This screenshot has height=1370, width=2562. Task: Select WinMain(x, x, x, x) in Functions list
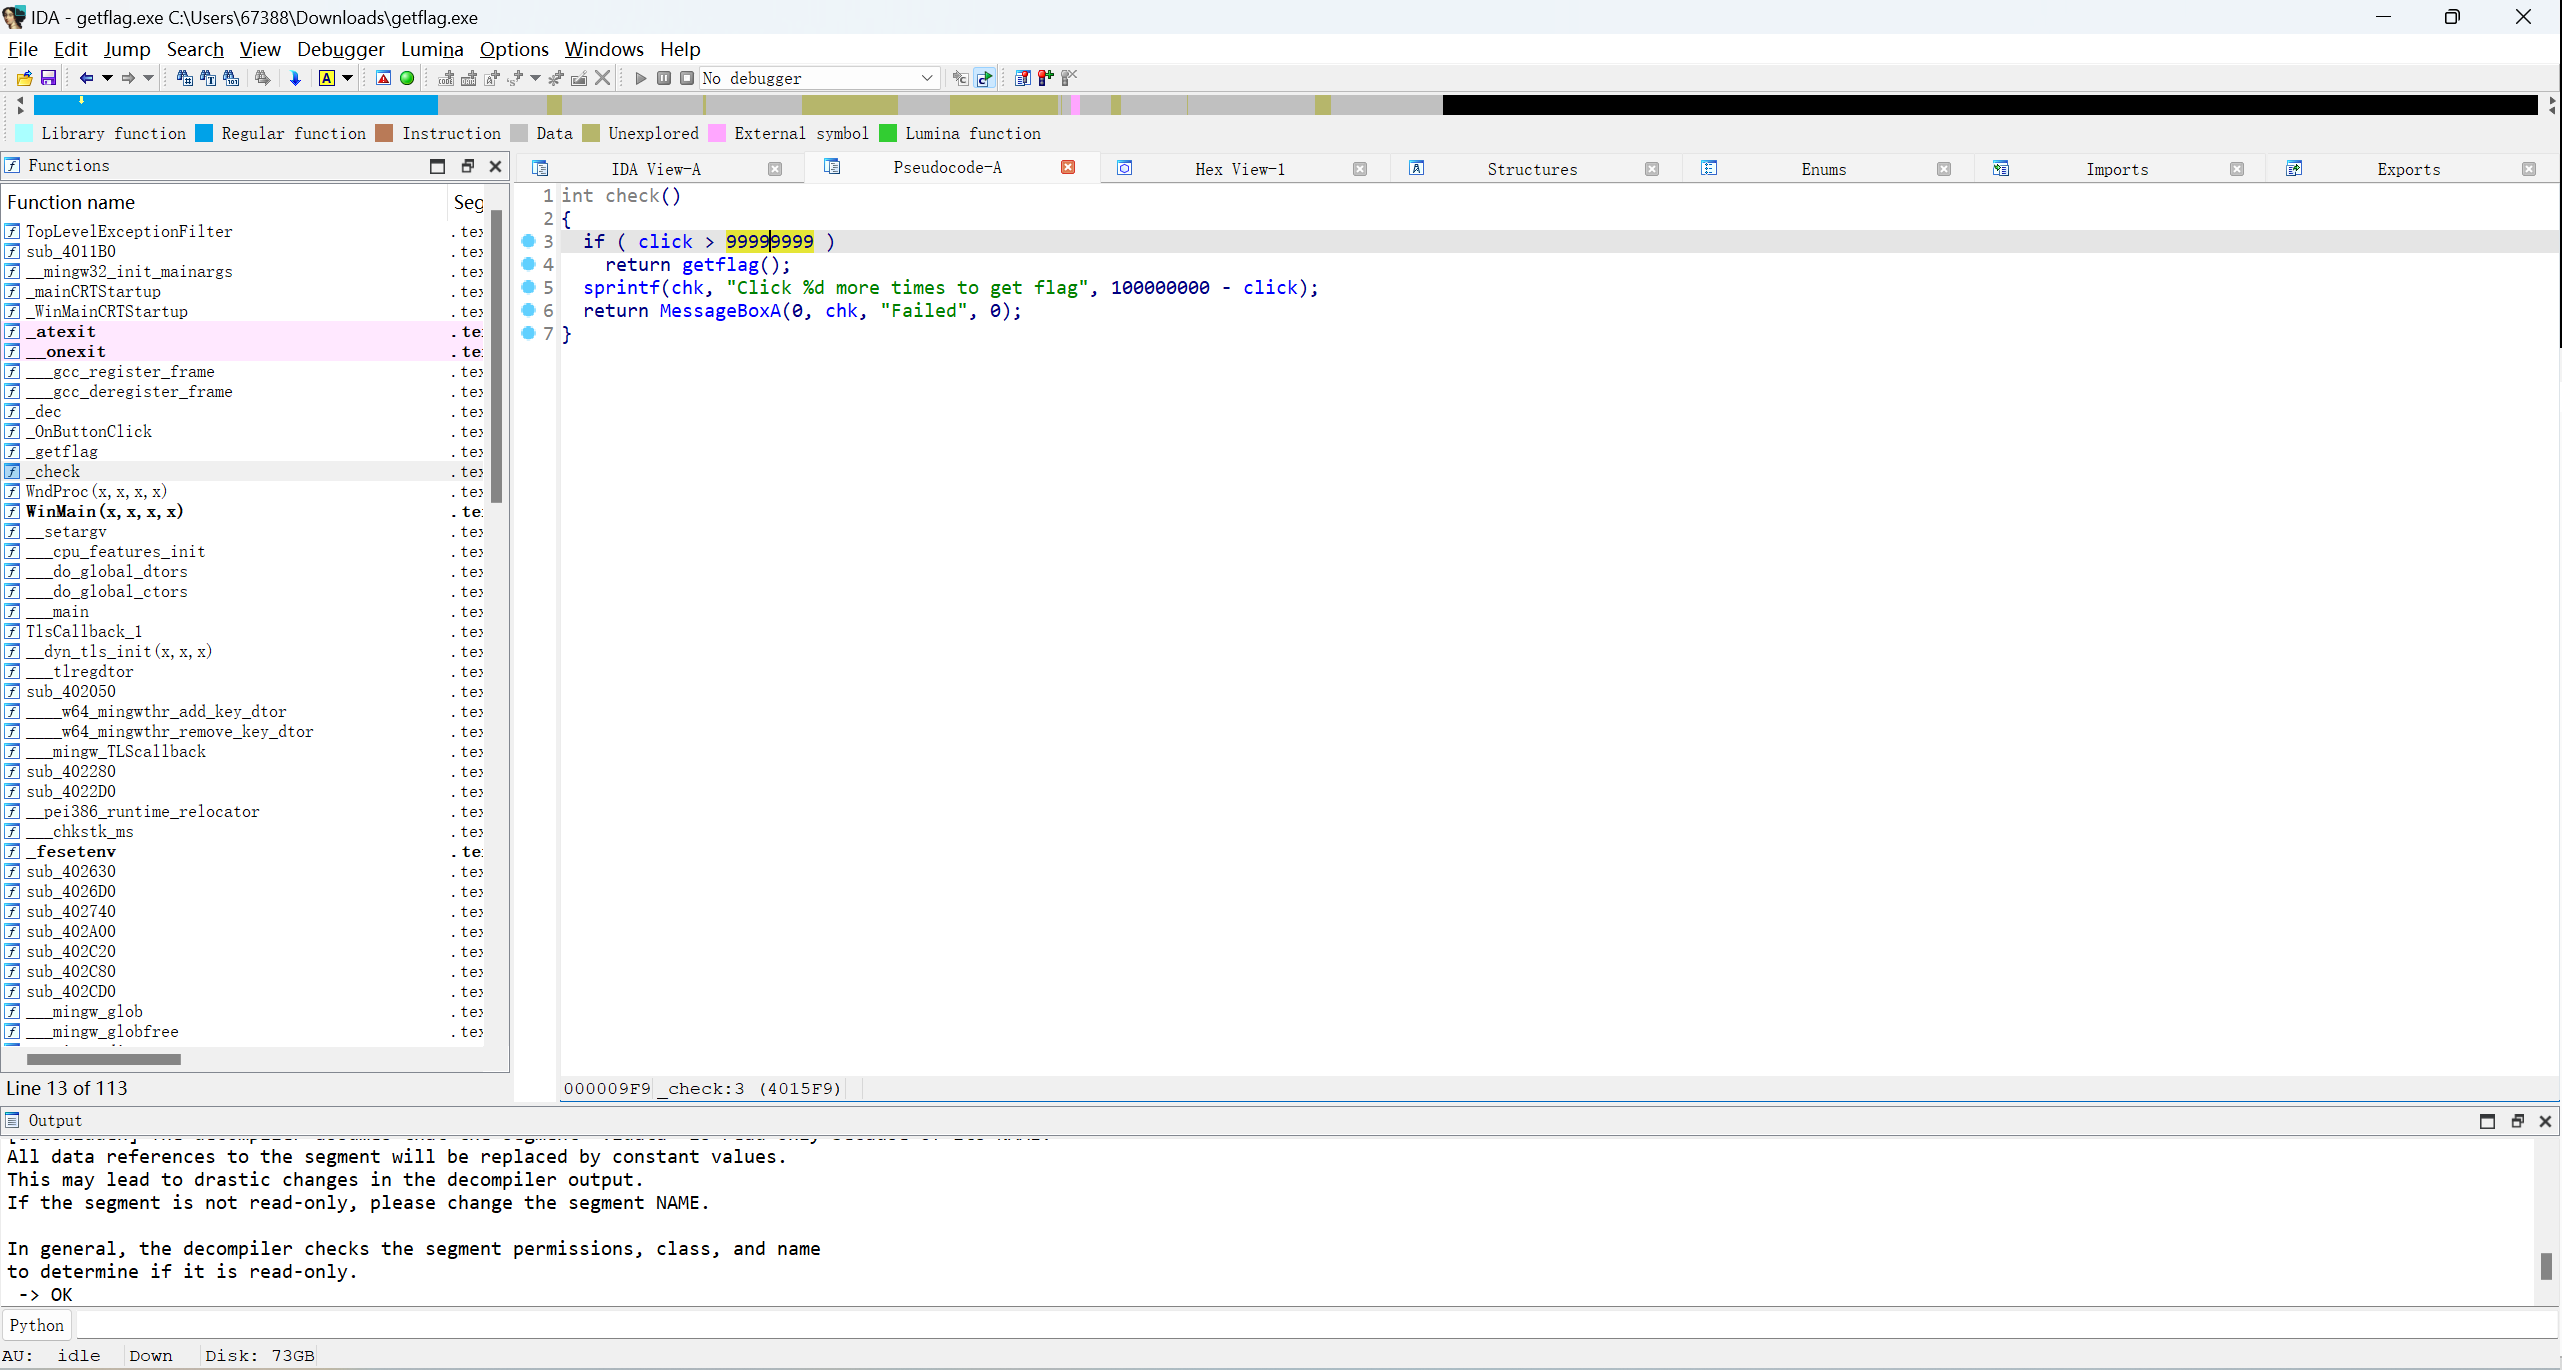tap(244, 511)
